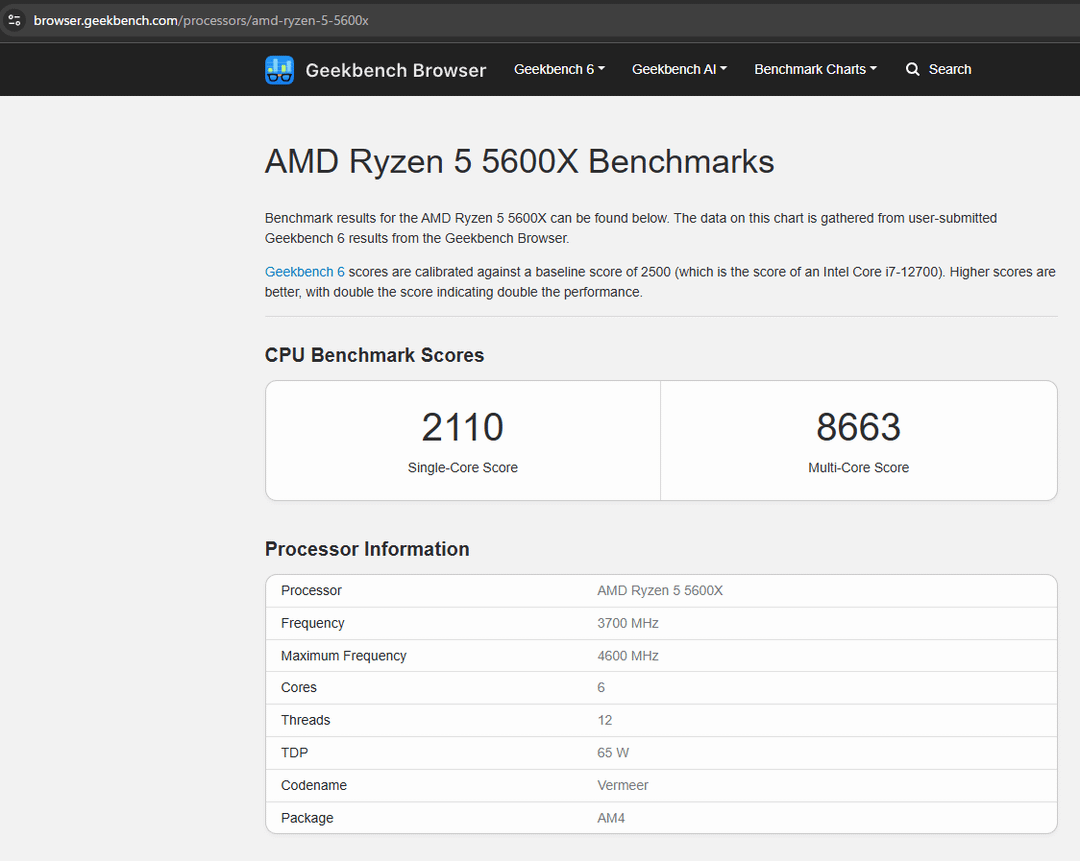Click the 3700 MHz Frequency value
The width and height of the screenshot is (1080, 861).
(627, 623)
